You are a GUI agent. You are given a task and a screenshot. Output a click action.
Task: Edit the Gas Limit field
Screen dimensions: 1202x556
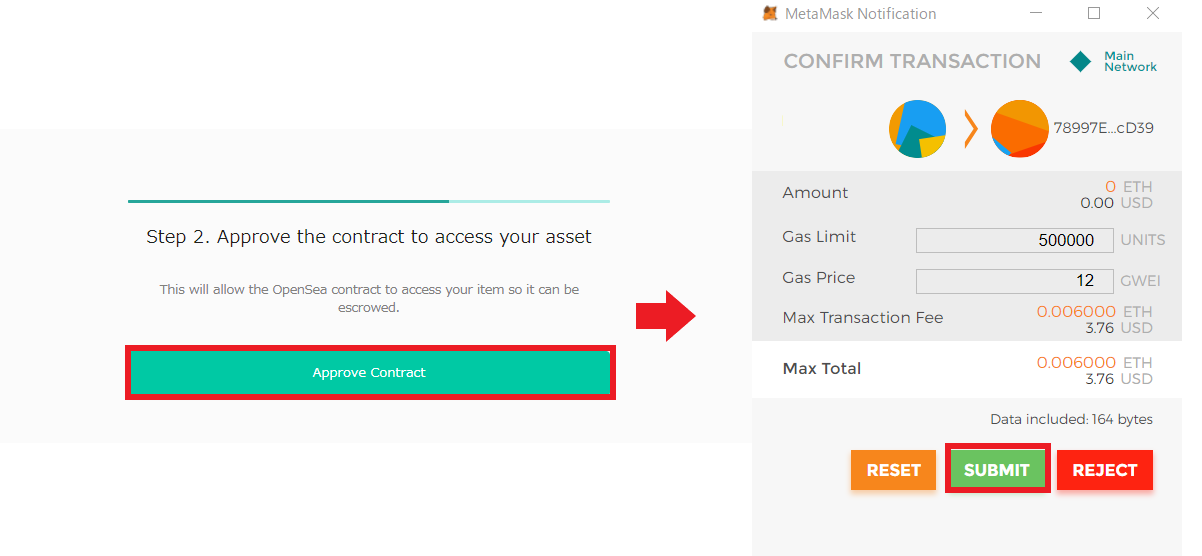click(1014, 240)
